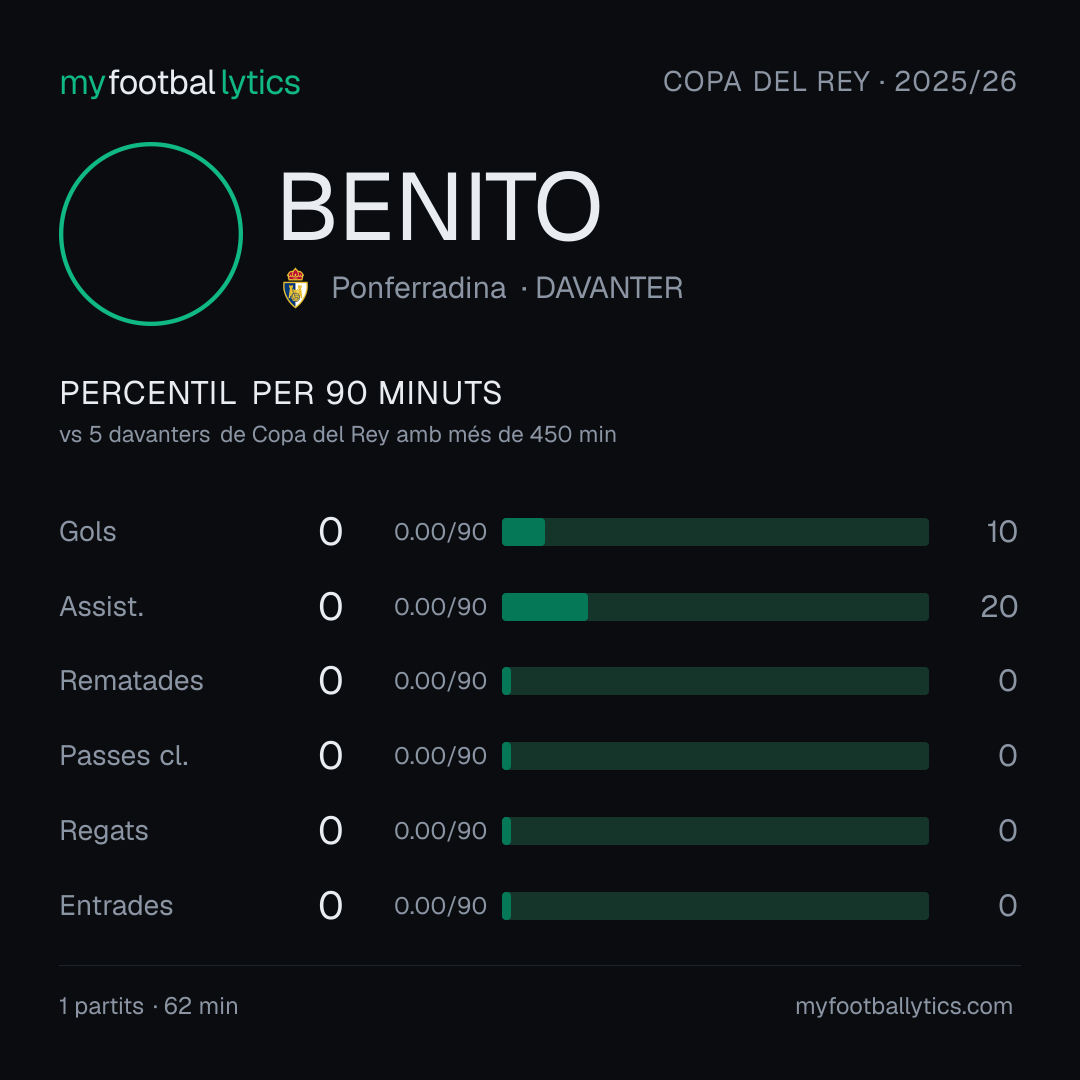Click the Assist. percentile value 20
The height and width of the screenshot is (1080, 1080).
pyautogui.click(x=999, y=607)
